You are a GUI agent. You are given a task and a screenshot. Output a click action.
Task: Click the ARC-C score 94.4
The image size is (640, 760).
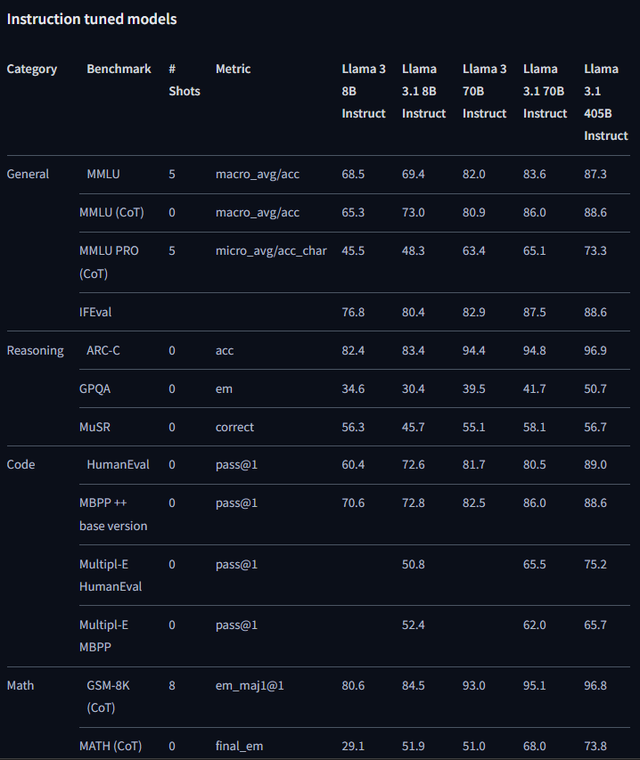(x=474, y=350)
